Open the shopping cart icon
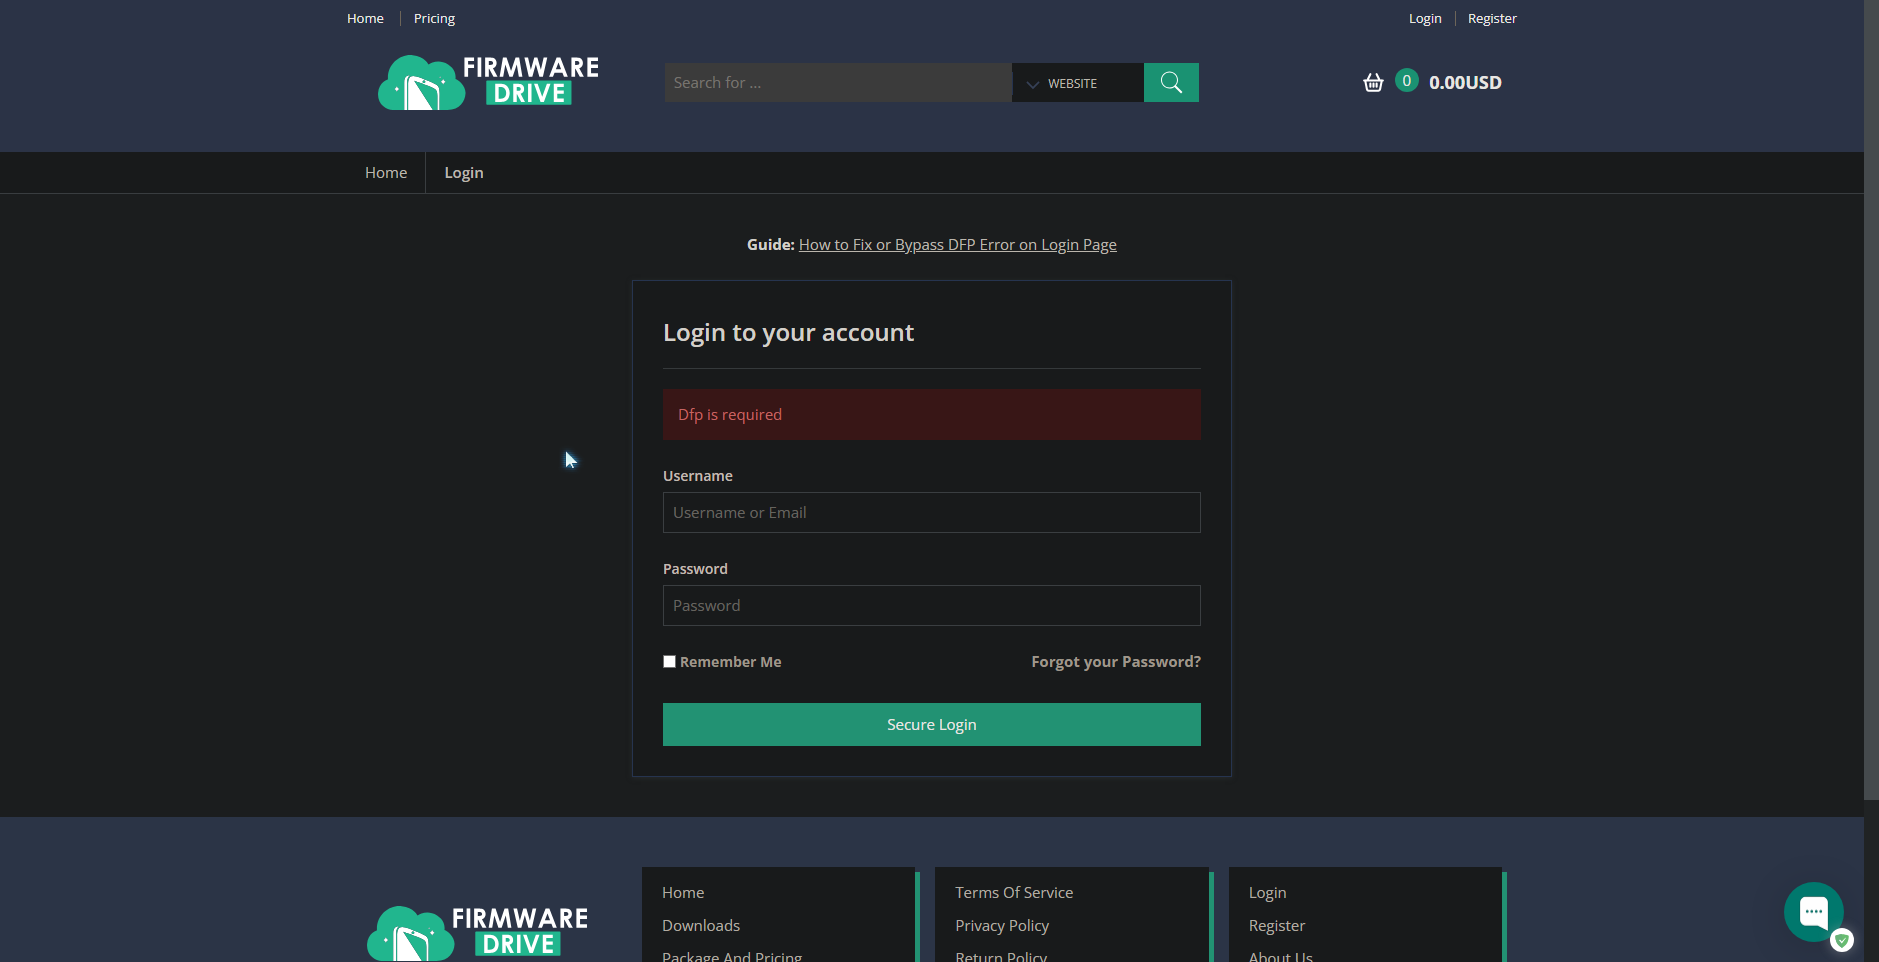Viewport: 1879px width, 962px height. (x=1372, y=82)
